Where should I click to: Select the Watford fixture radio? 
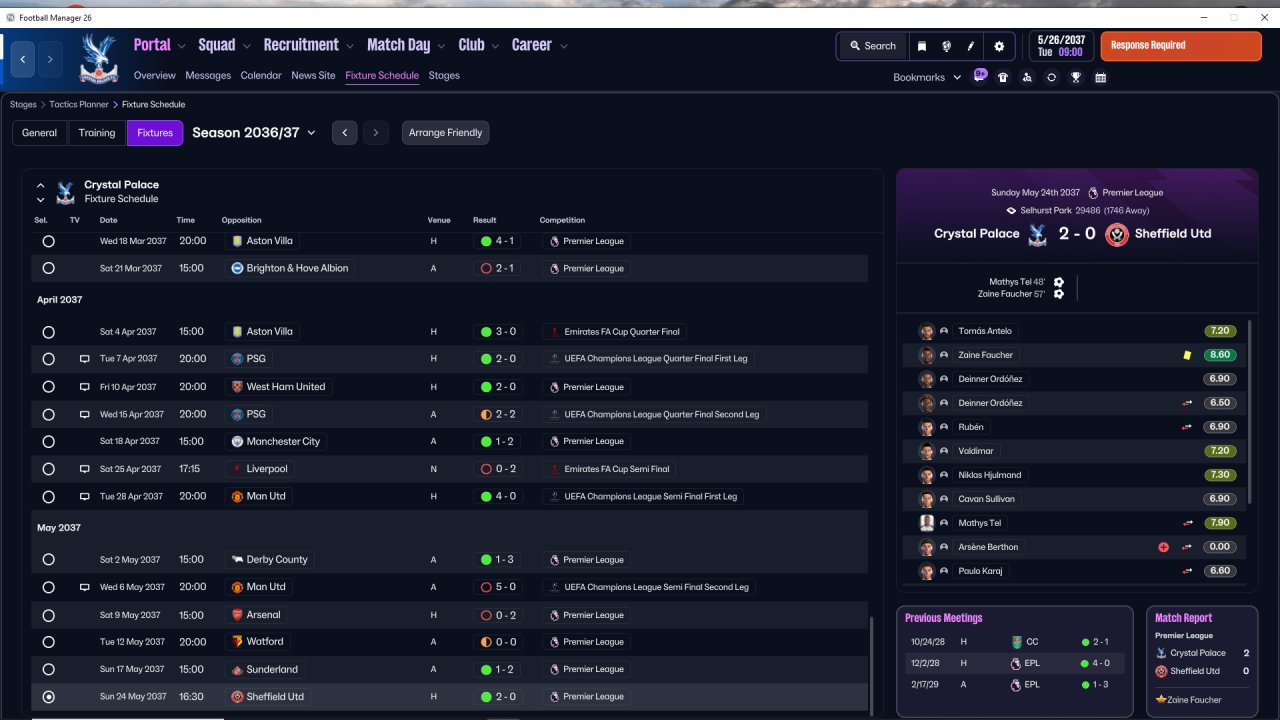pyautogui.click(x=48, y=642)
